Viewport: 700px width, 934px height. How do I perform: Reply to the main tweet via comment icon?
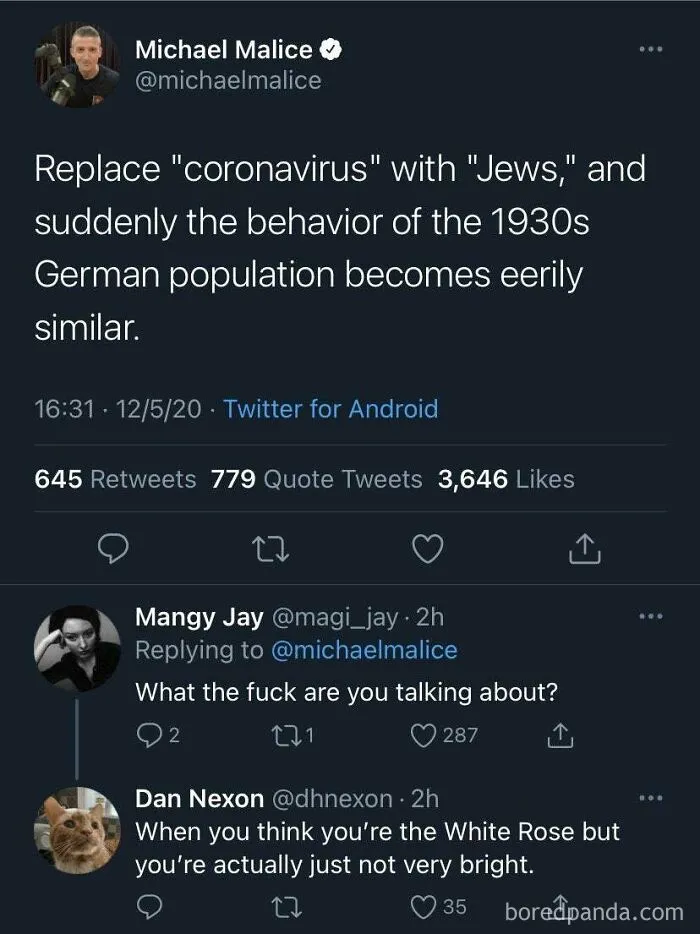113,549
